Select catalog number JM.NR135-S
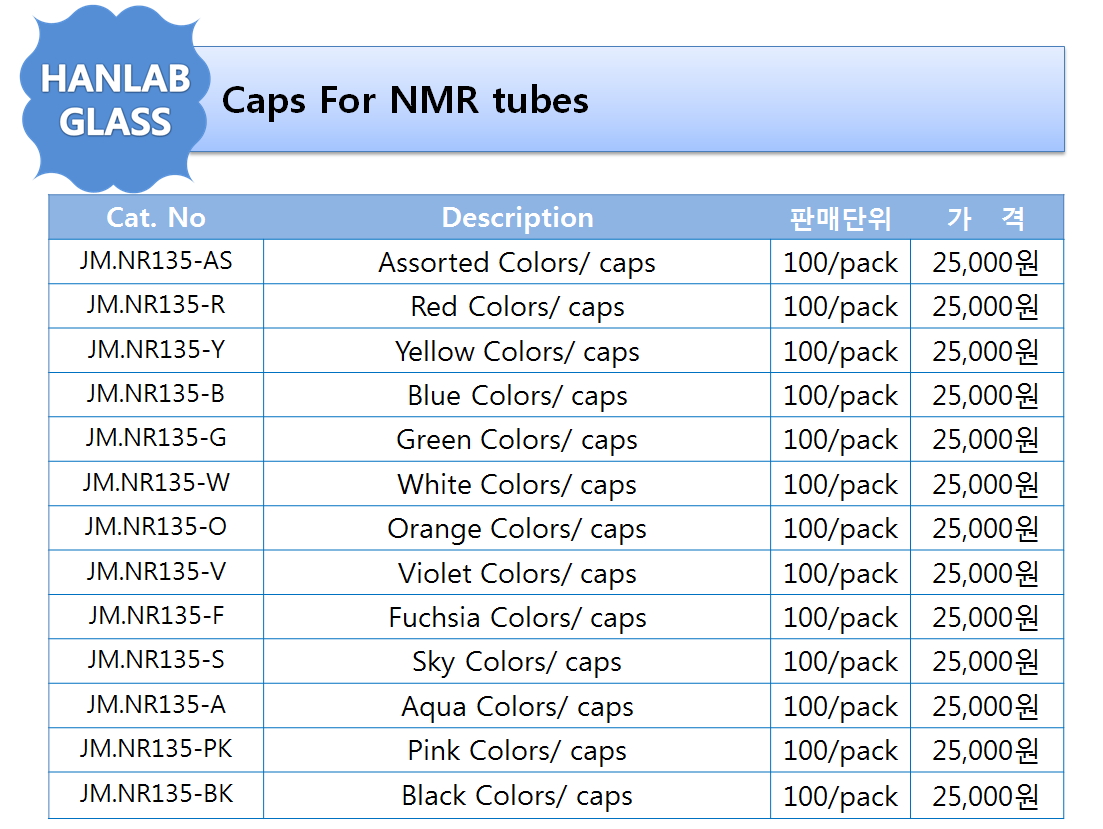Viewport: 1103px width, 829px height. click(x=155, y=660)
